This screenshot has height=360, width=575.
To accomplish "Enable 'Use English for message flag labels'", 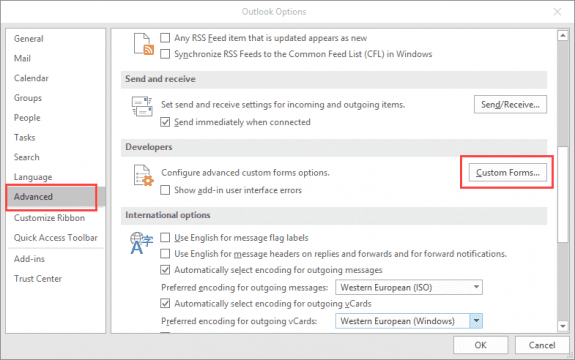I will pos(165,238).
